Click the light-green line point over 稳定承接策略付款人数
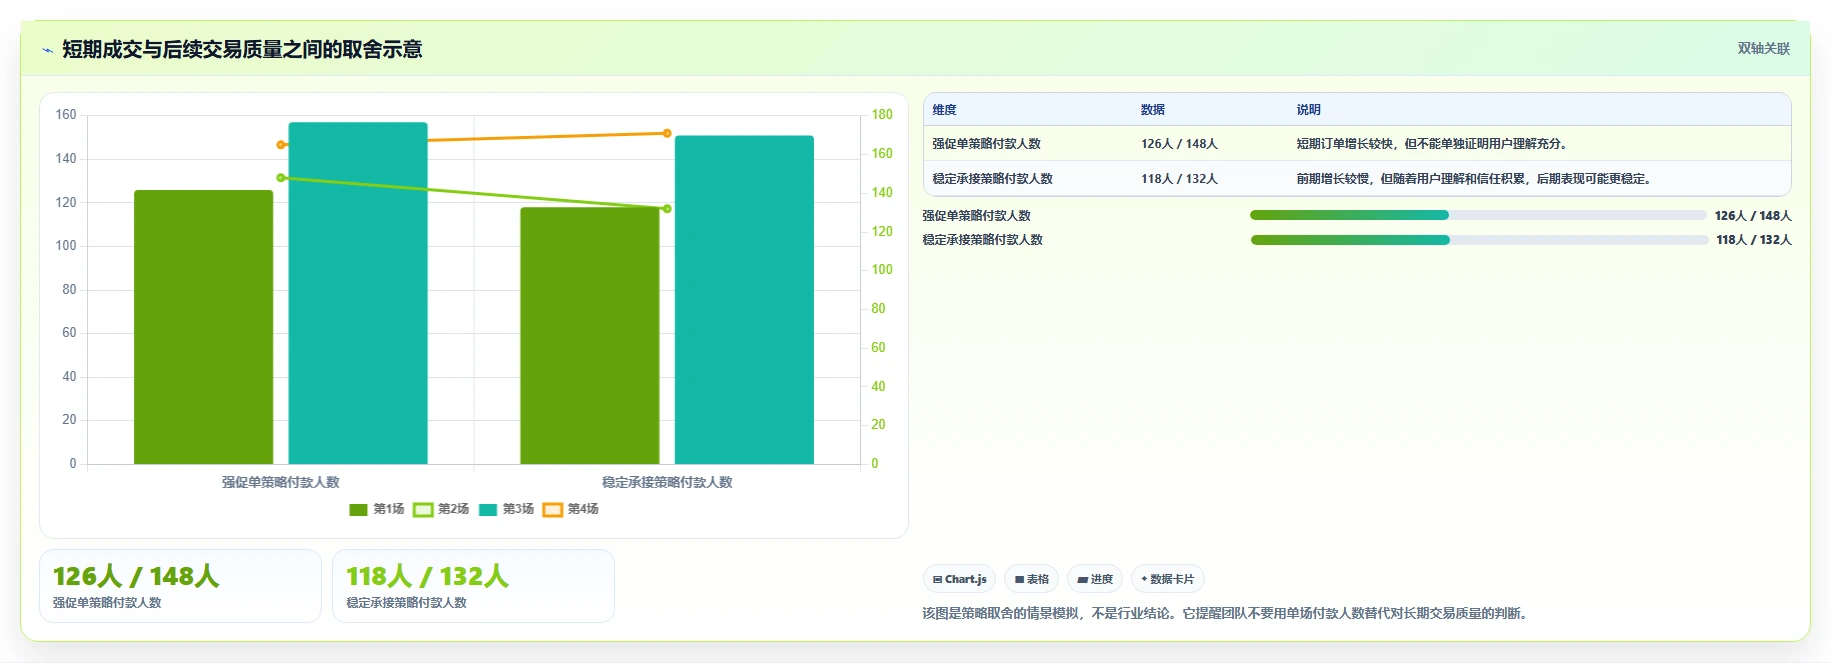1831x663 pixels. tap(667, 209)
